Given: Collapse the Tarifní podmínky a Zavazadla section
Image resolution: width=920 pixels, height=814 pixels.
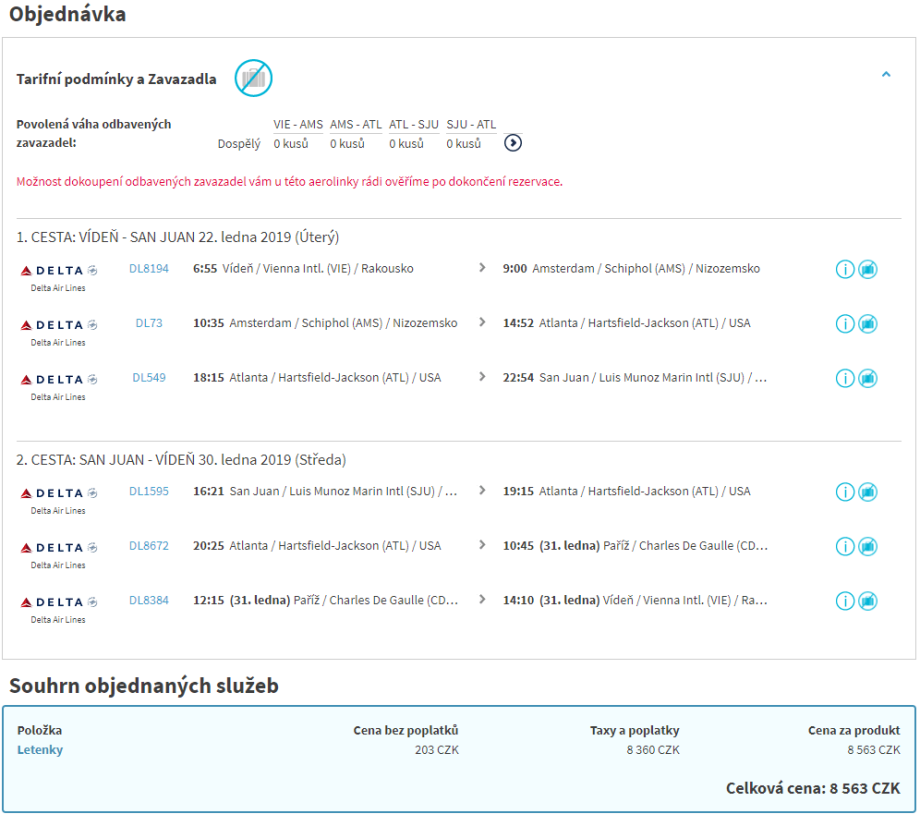Looking at the screenshot, I should point(886,74).
